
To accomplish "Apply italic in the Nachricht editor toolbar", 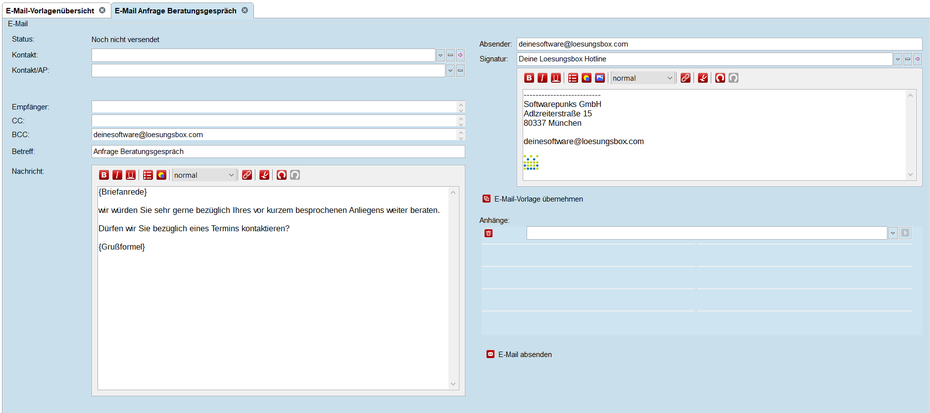I will click(x=117, y=175).
